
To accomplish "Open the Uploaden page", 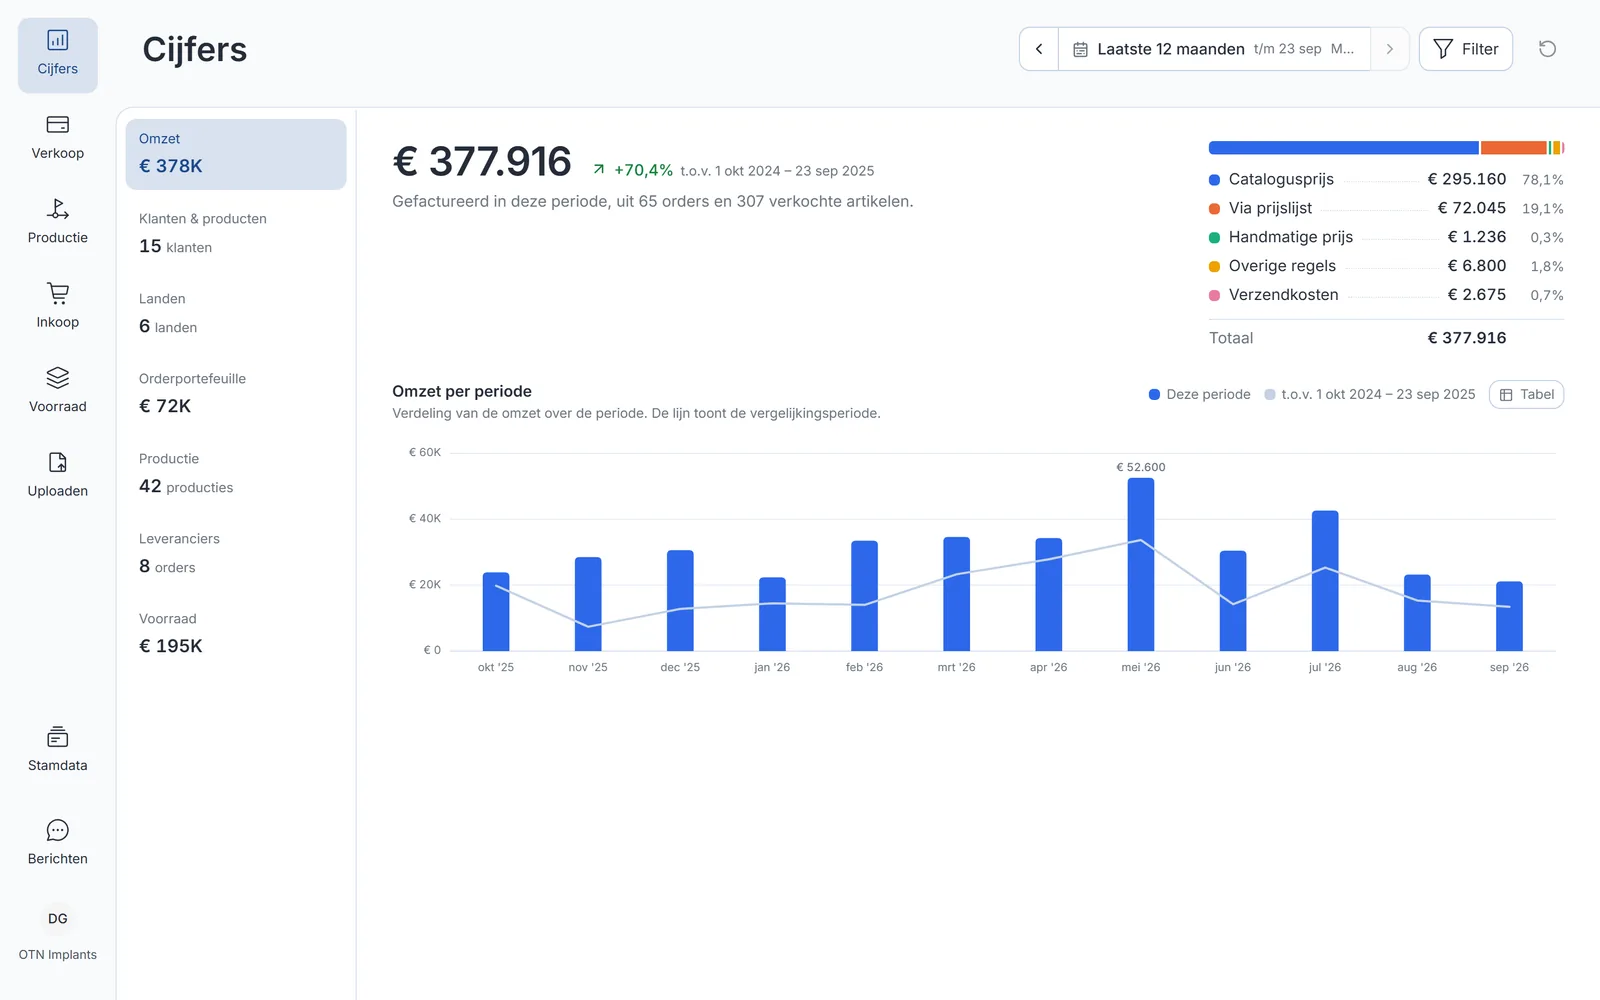I will [58, 477].
